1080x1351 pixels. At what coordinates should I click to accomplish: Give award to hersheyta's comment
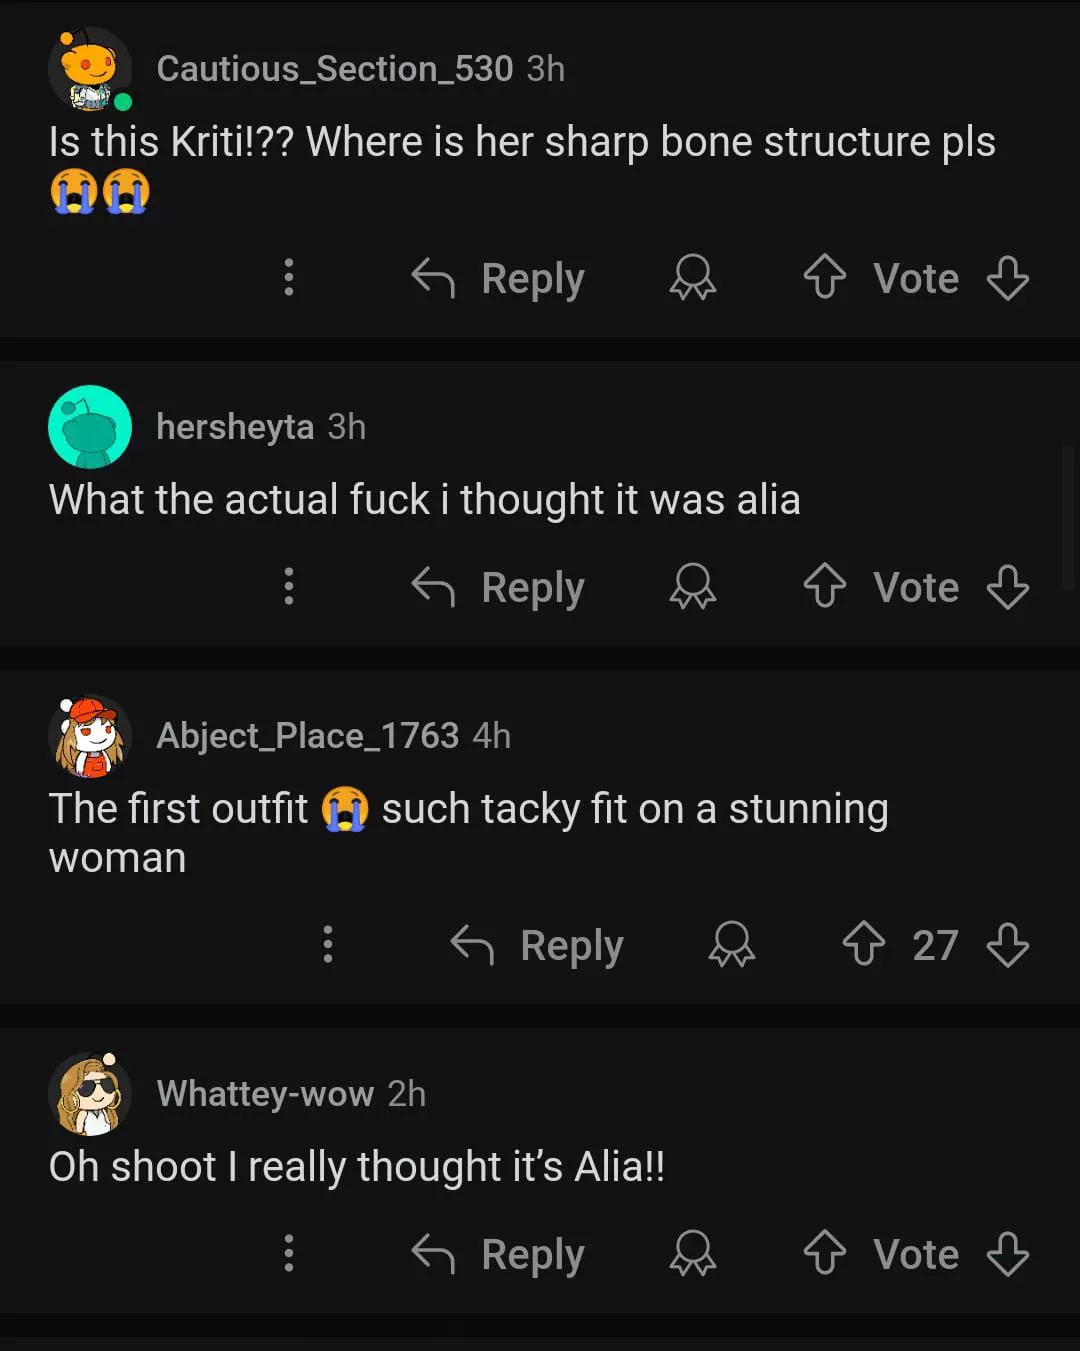pos(692,586)
